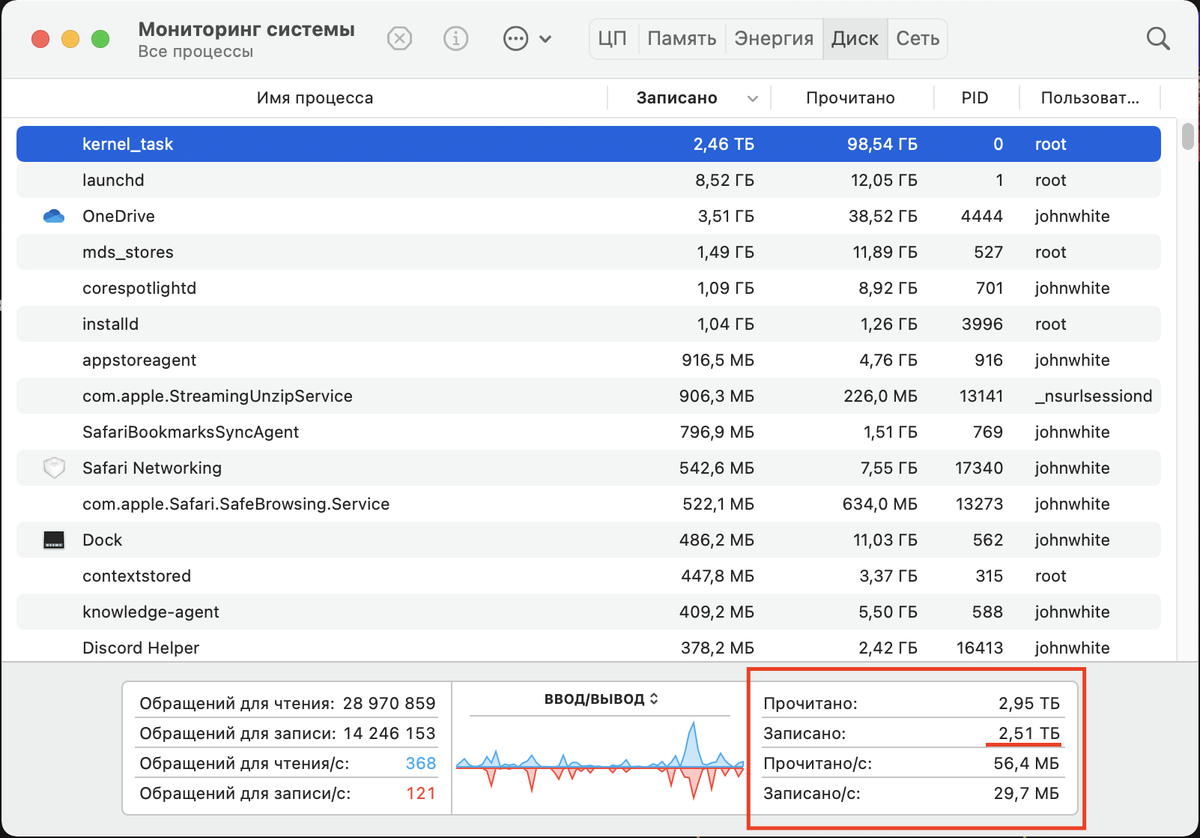The width and height of the screenshot is (1200, 838).
Task: Click the 2,46 ТБ written value
Action: (724, 144)
